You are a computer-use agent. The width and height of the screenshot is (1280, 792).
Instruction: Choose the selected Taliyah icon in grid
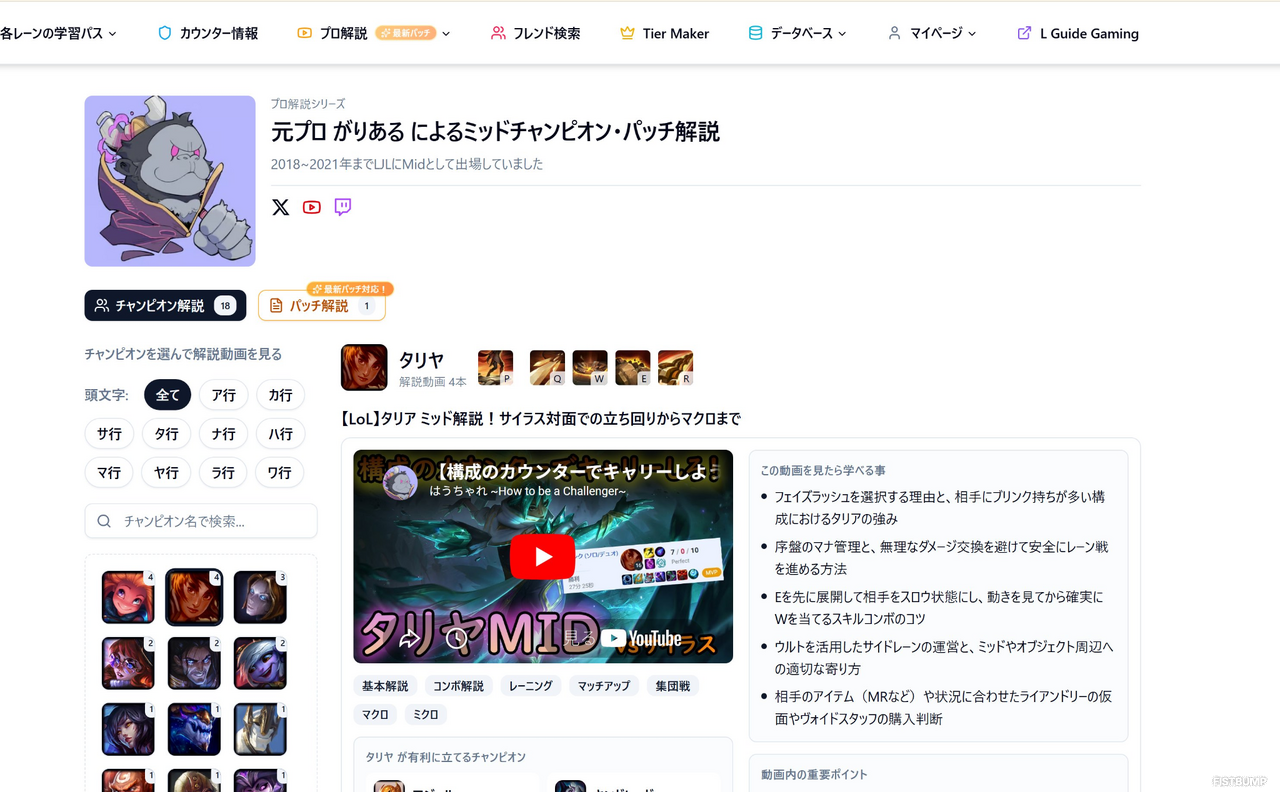tap(194, 597)
